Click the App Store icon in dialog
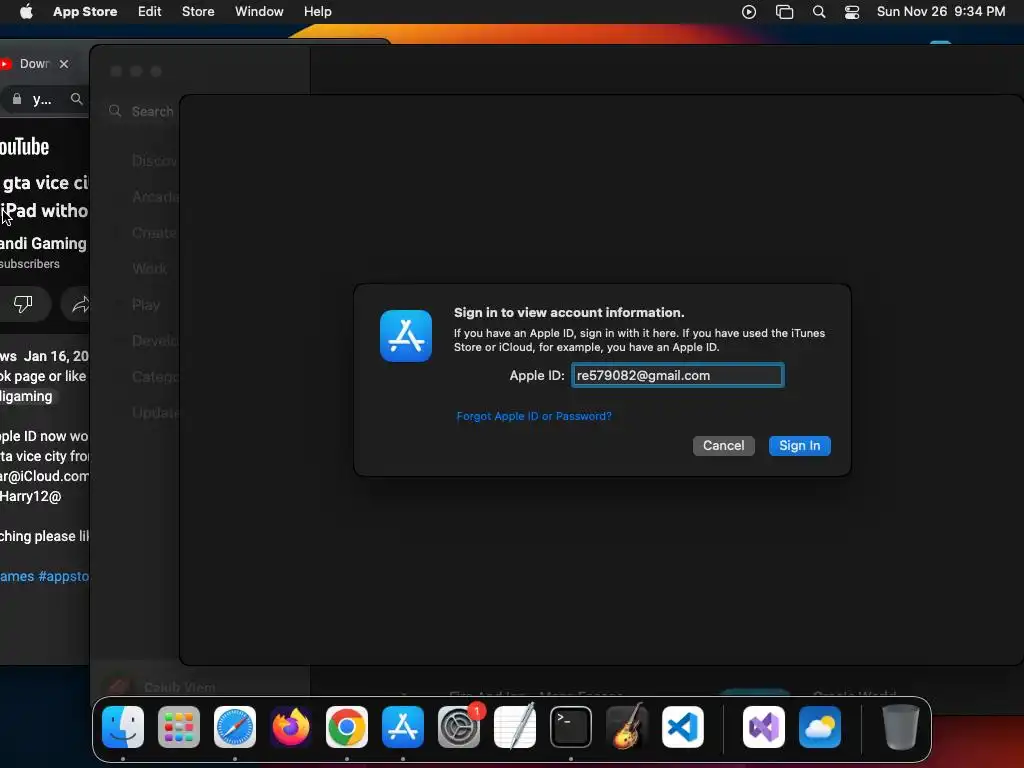Screen dimensions: 1024x768 [406, 336]
